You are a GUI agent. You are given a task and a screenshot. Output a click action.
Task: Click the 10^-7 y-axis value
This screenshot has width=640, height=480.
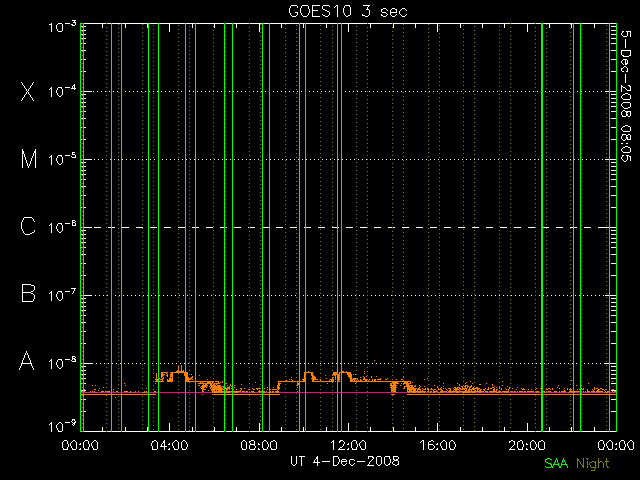click(x=62, y=295)
